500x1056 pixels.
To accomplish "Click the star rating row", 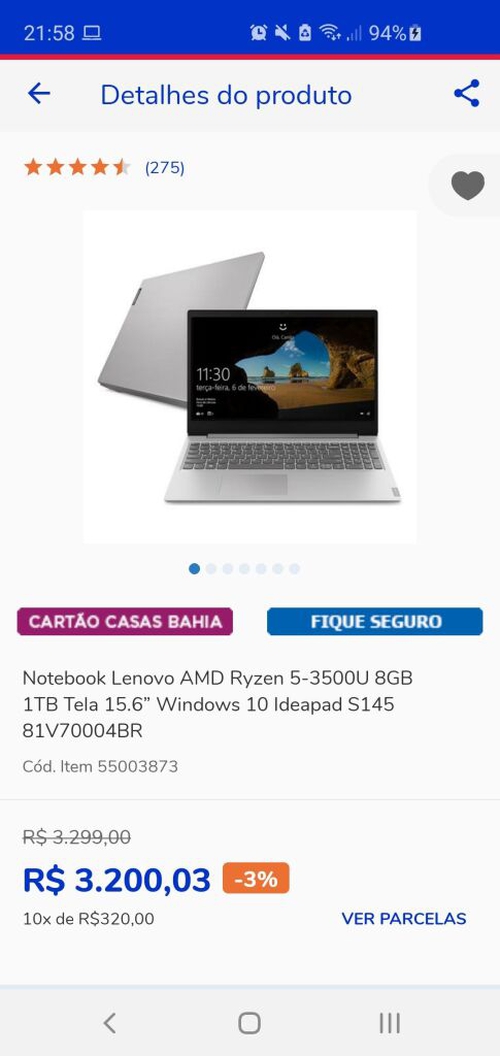I will (77, 167).
